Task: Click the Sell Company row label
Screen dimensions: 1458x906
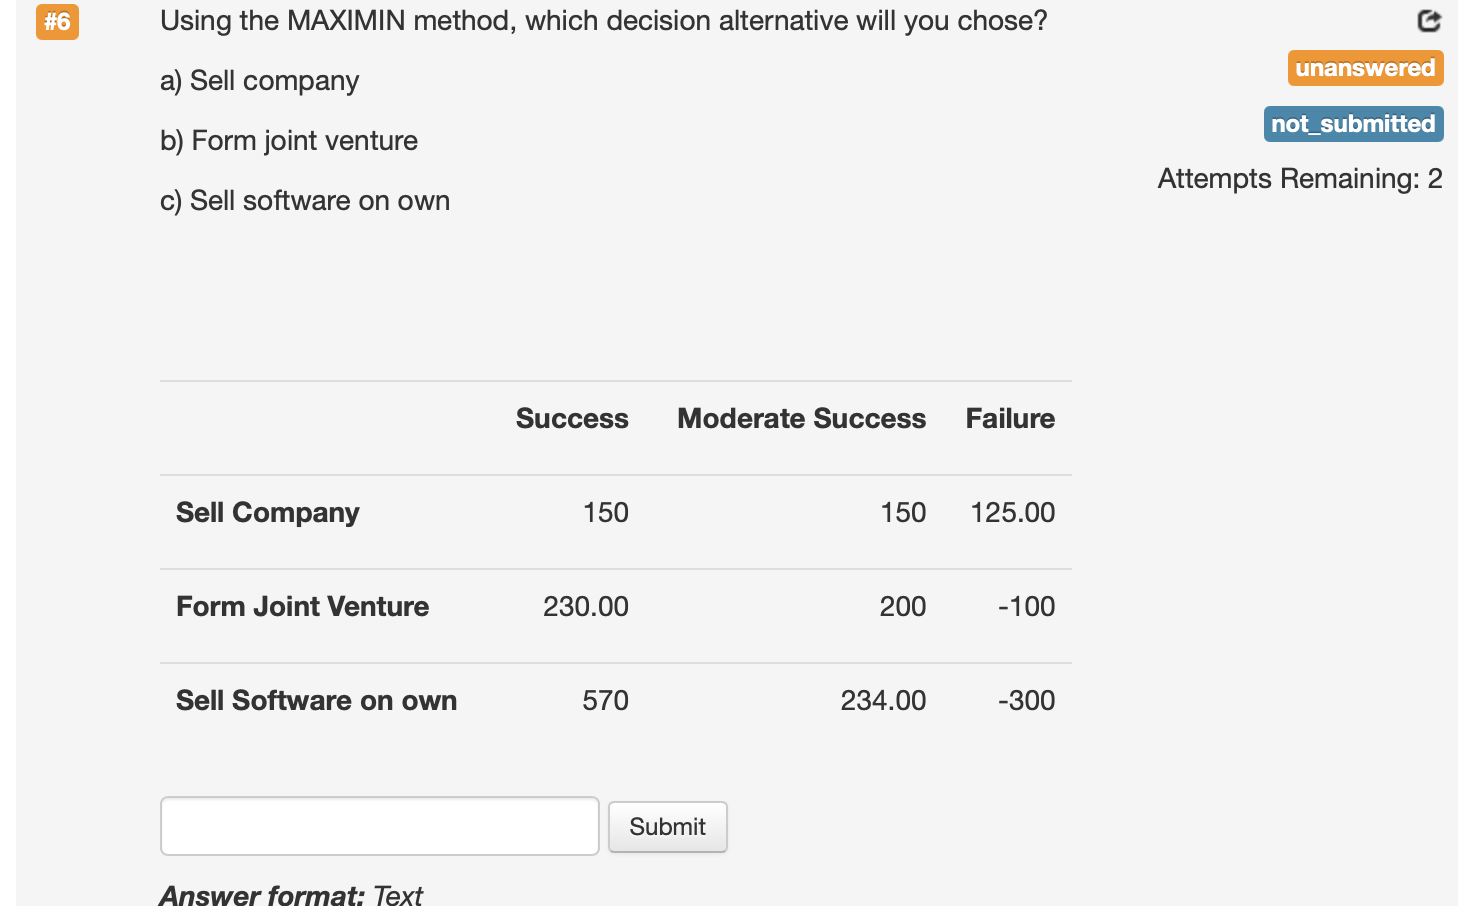Action: tap(267, 512)
